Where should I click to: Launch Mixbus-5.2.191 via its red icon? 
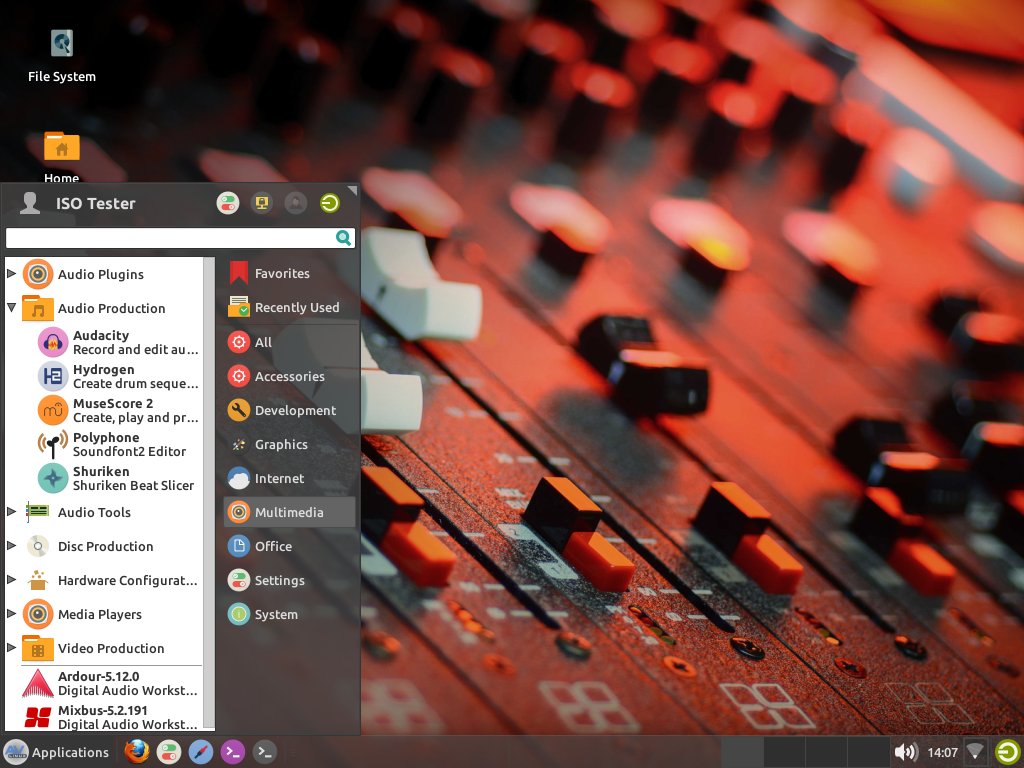(38, 717)
